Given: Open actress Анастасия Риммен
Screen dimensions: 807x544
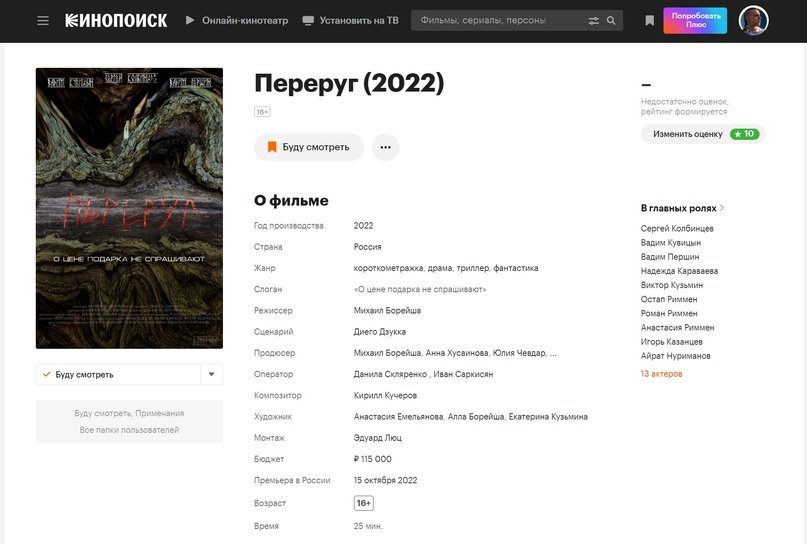Looking at the screenshot, I should pos(677,327).
